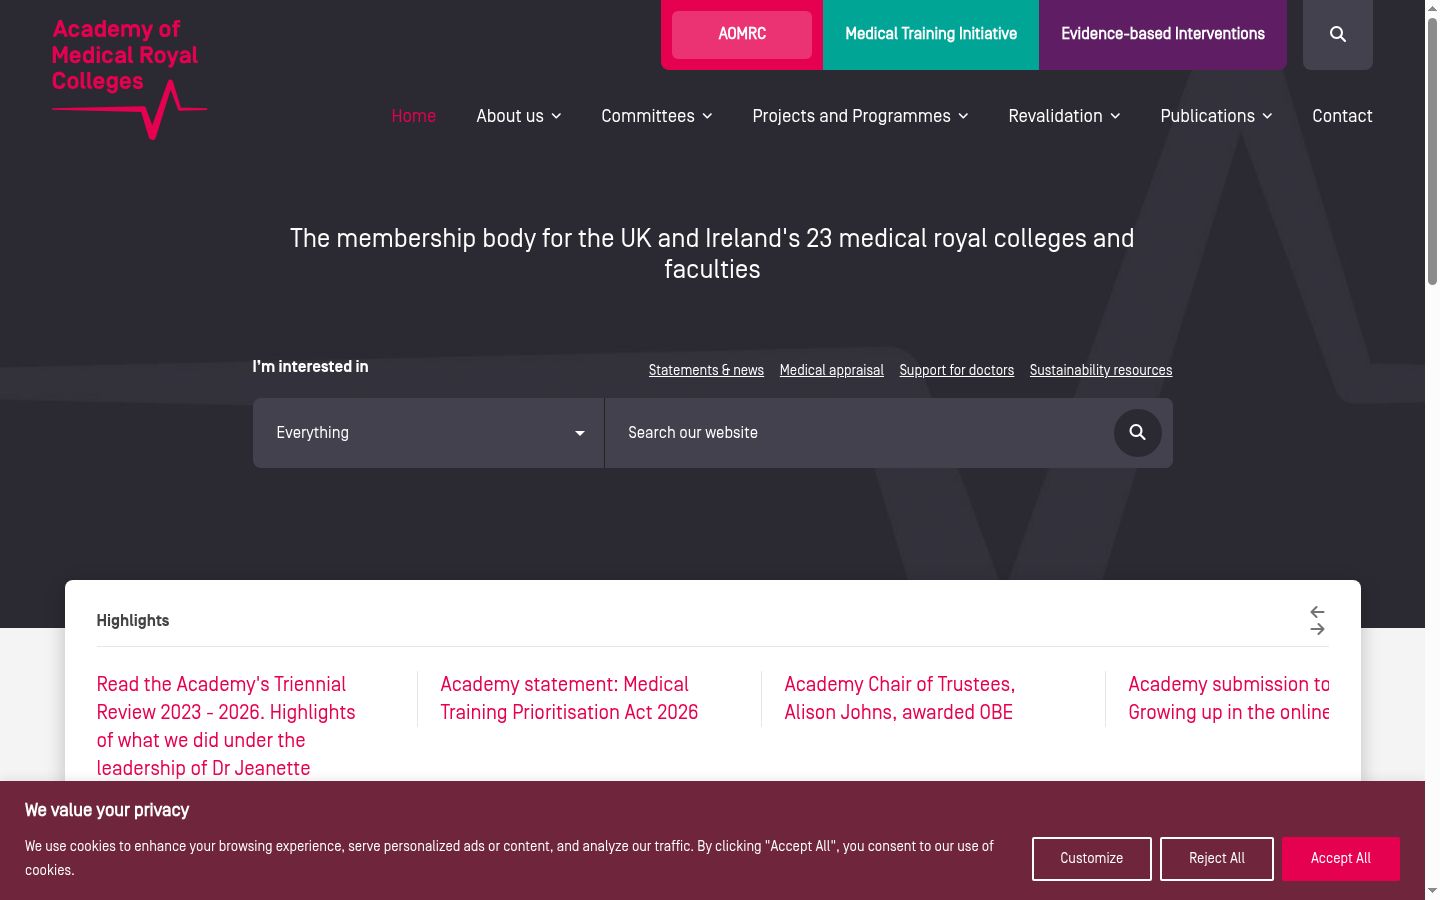The image size is (1440, 900).
Task: Click the Academy of Medical Royal Colleges logo
Action: tap(129, 78)
